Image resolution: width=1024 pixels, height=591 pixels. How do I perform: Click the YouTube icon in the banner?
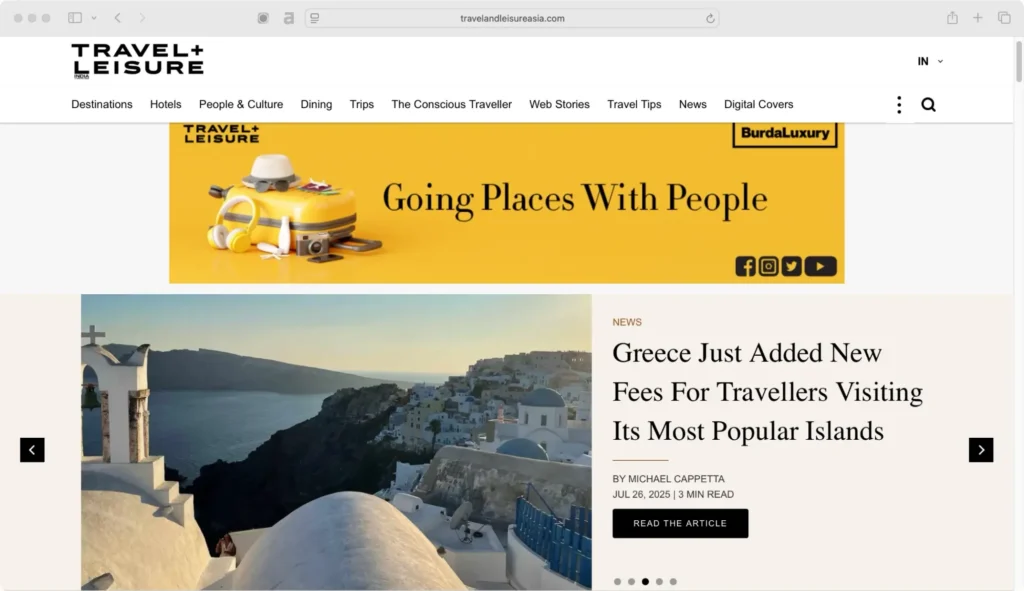[x=820, y=266]
